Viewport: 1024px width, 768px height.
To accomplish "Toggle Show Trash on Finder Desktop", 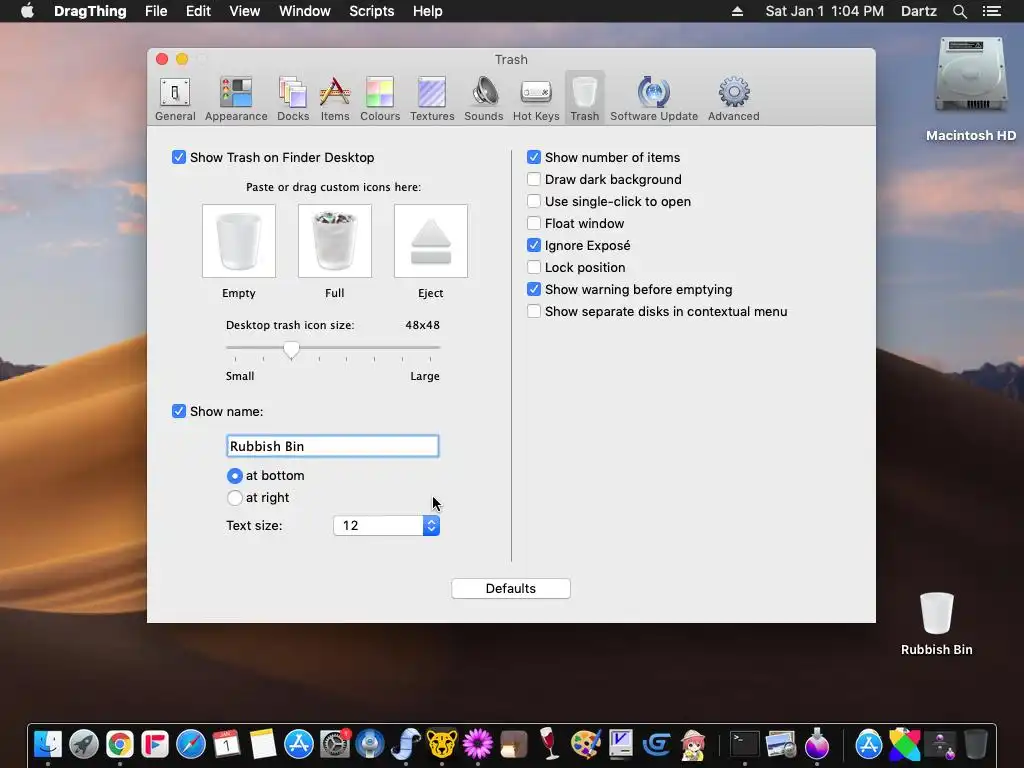I will 179,157.
